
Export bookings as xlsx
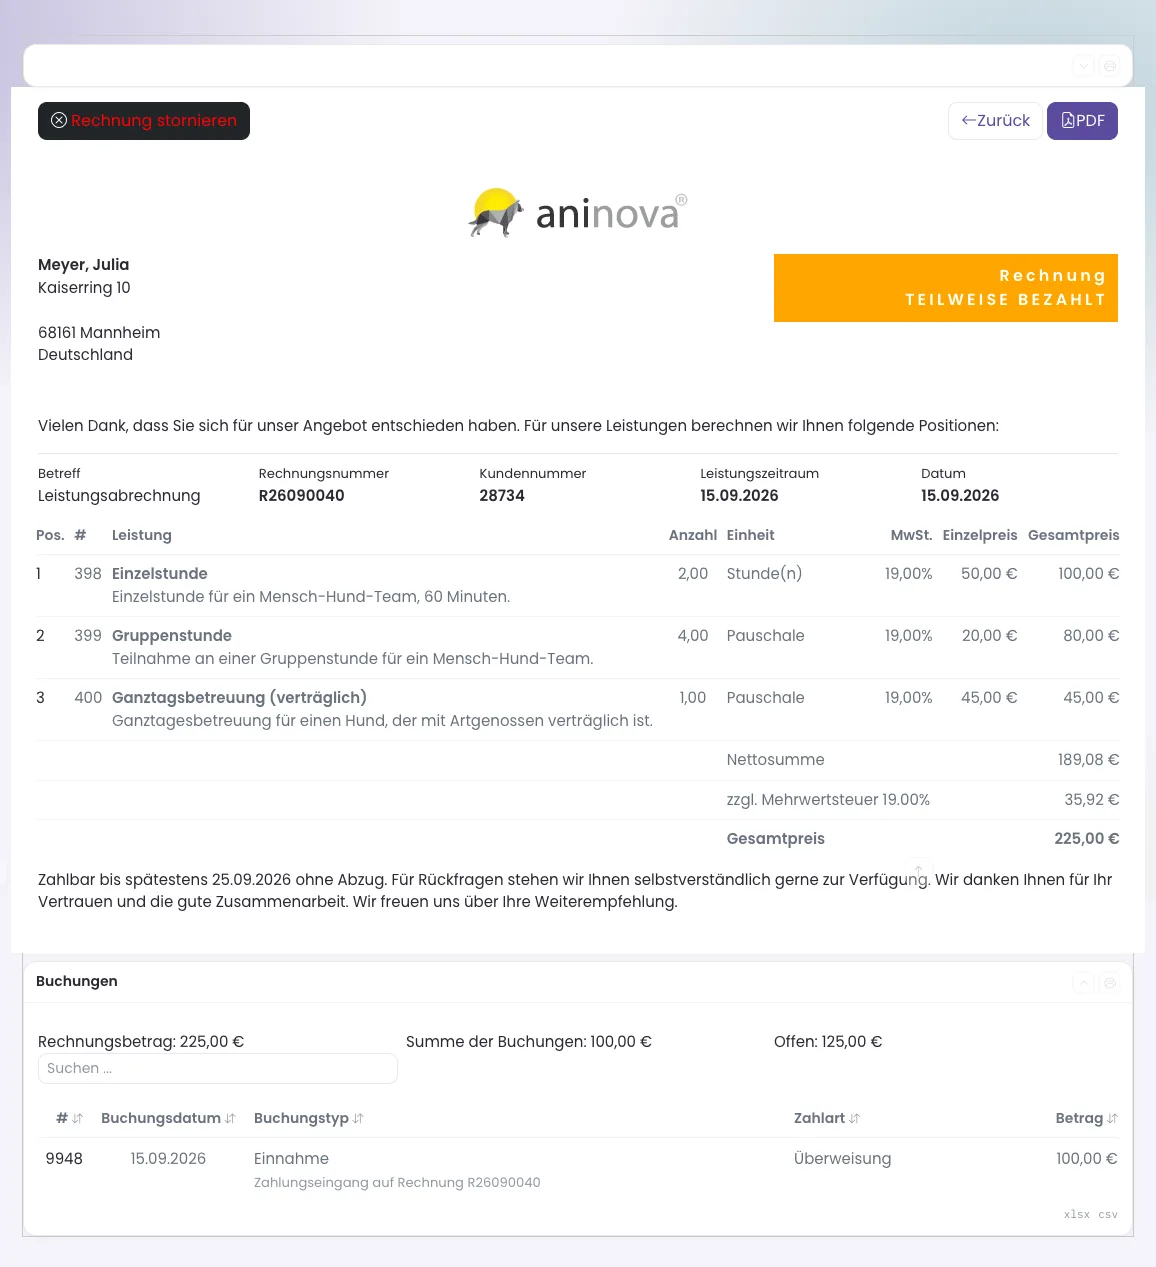click(1077, 1214)
